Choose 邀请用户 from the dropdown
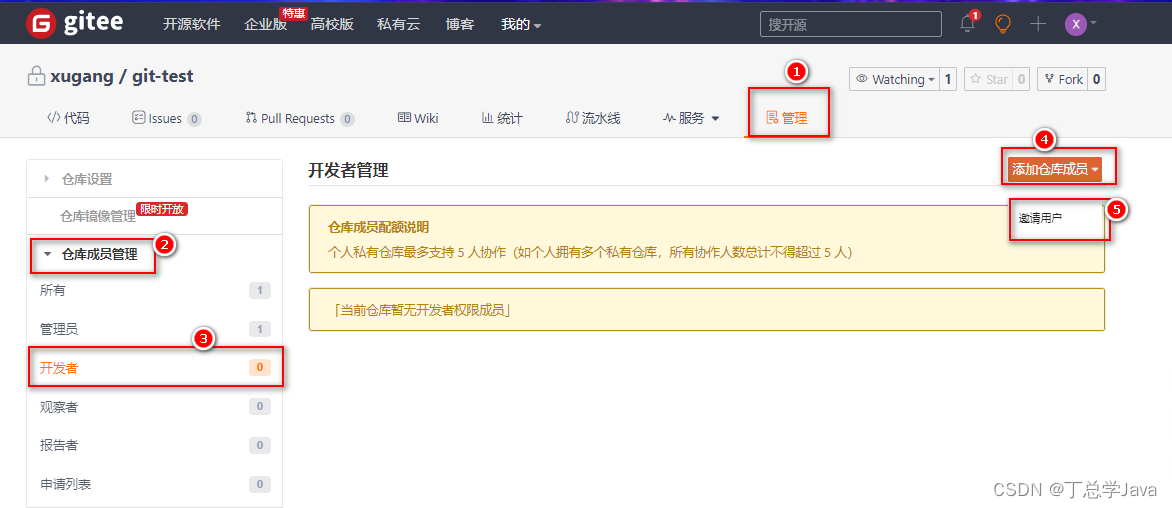Viewport: 1172px width, 508px height. click(1040, 218)
